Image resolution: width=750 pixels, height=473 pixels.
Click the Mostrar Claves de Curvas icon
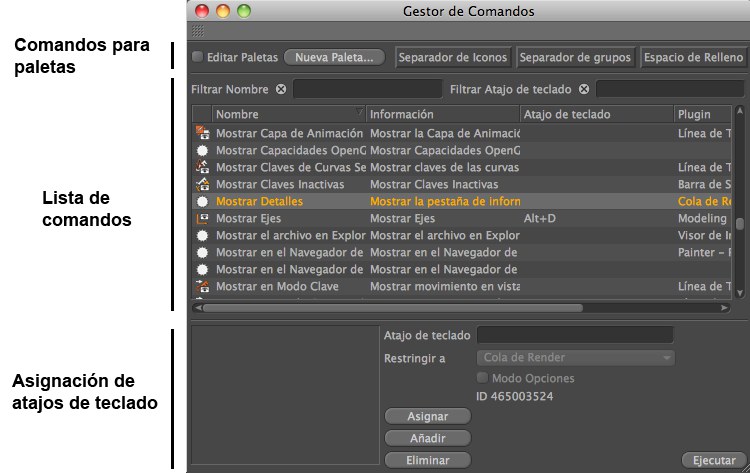(202, 167)
